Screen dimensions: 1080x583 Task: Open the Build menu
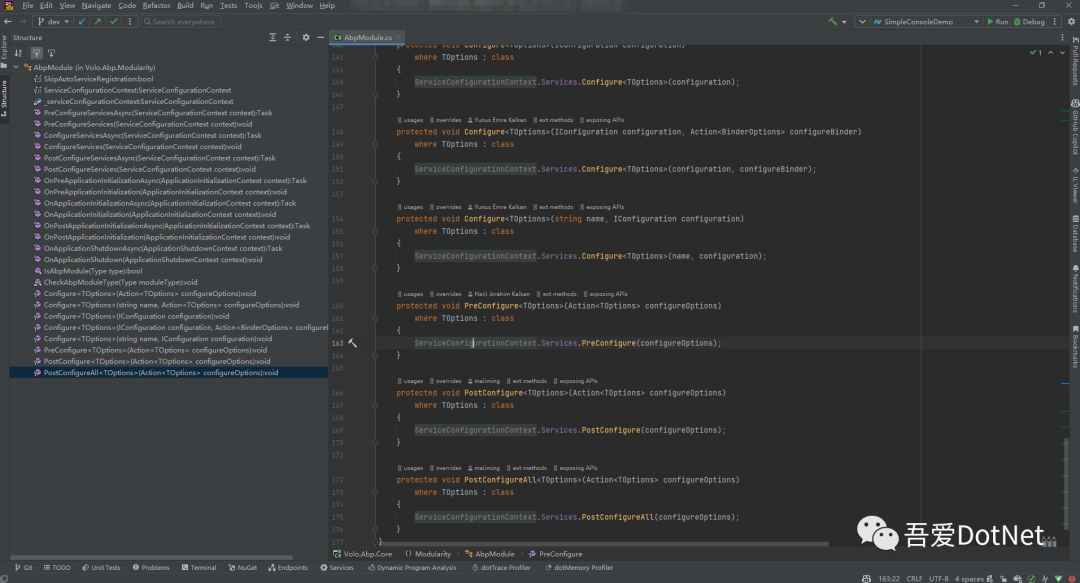point(185,6)
